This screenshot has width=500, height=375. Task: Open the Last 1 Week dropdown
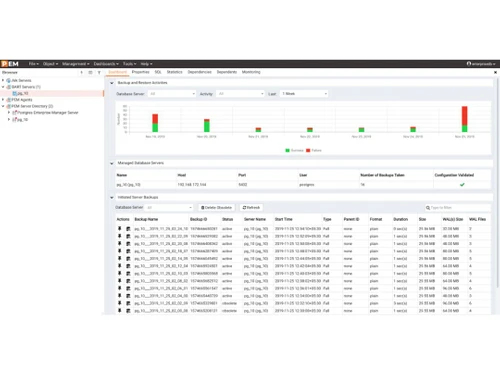(304, 94)
